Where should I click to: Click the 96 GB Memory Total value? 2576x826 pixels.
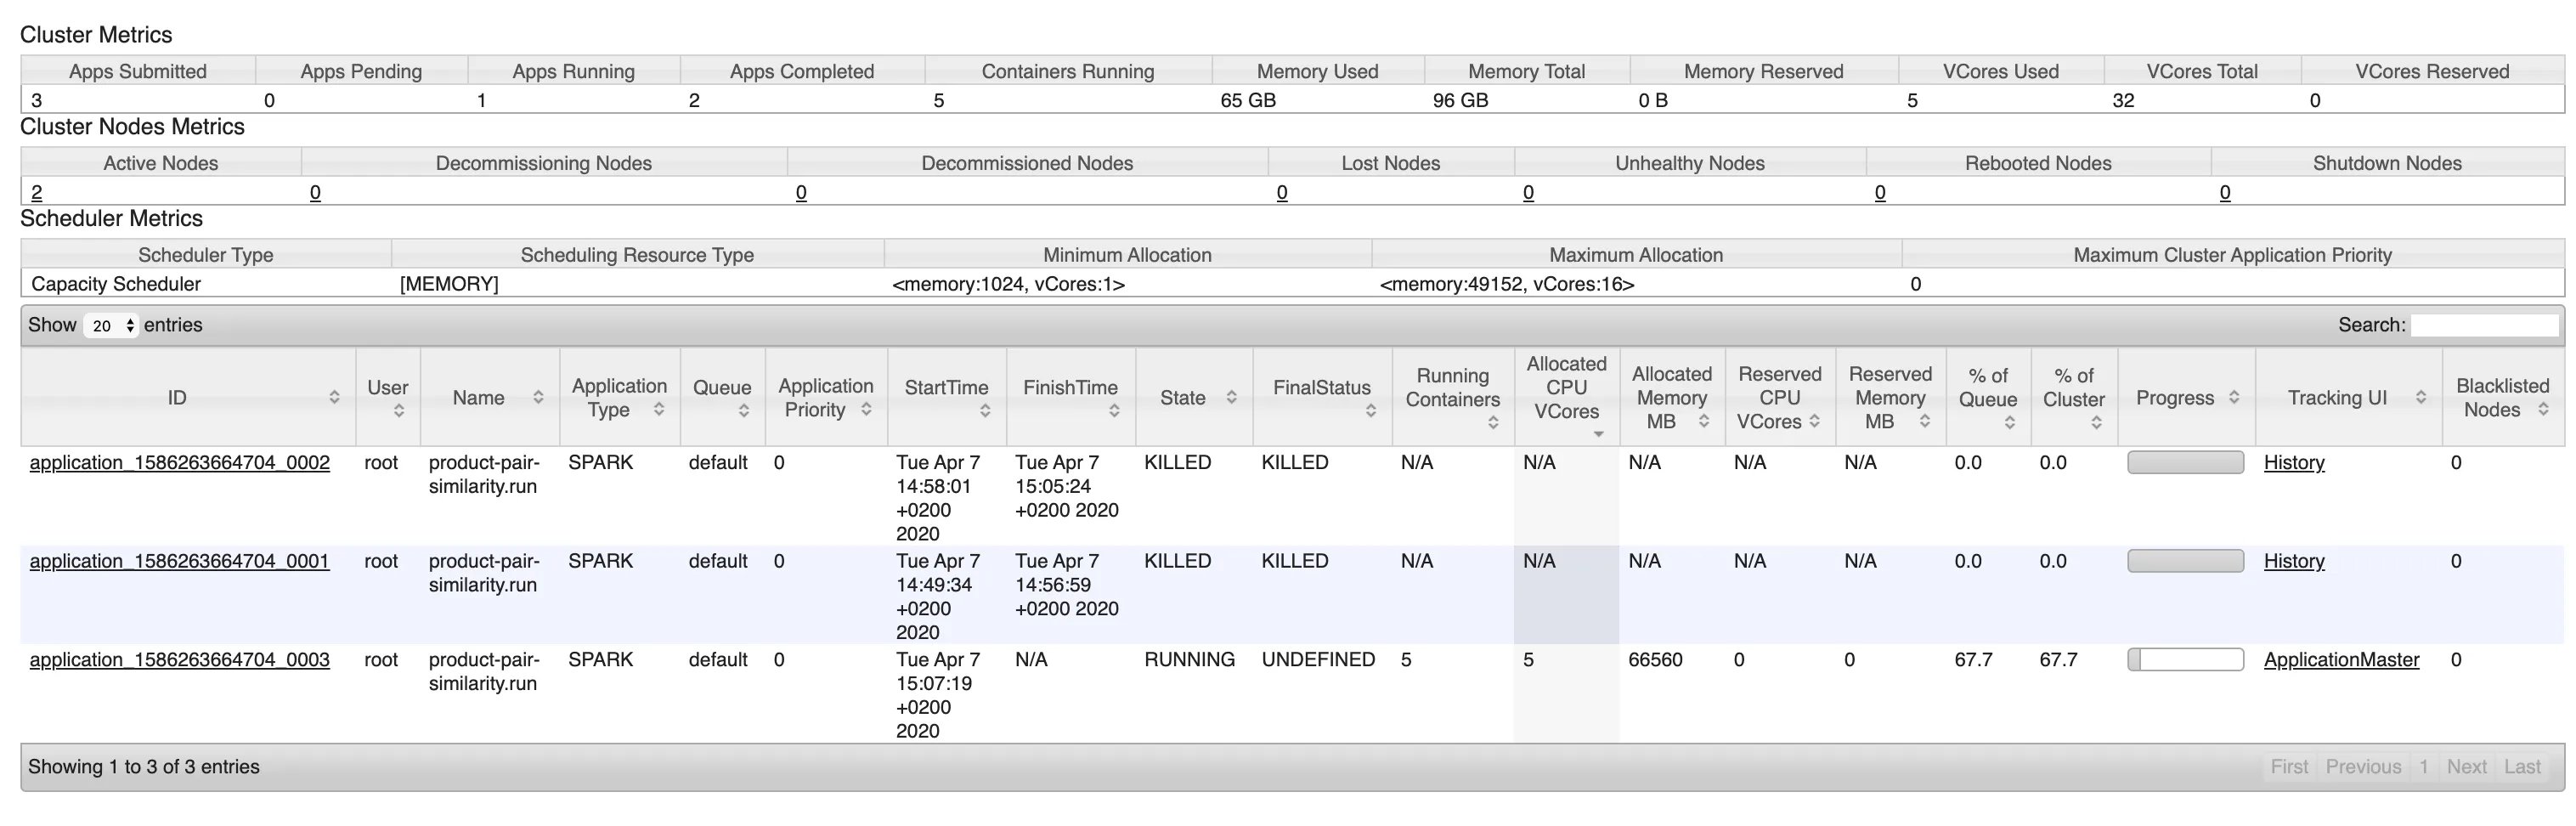(1461, 100)
